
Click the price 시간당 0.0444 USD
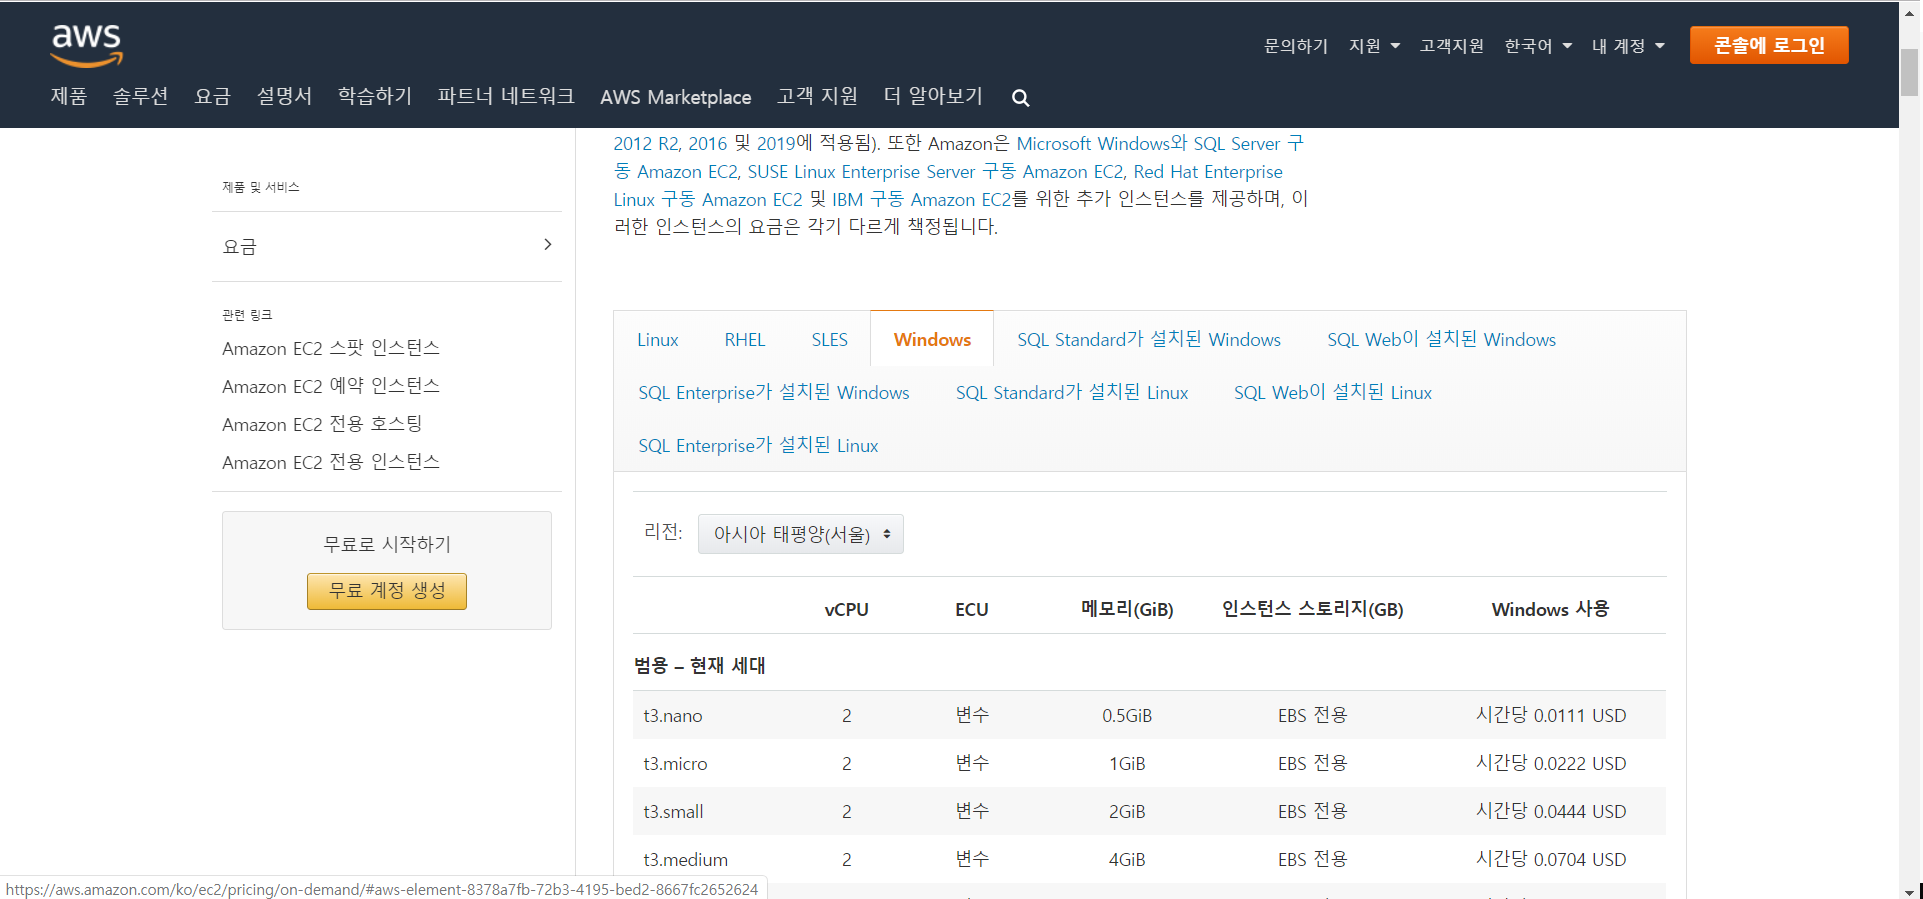point(1551,812)
